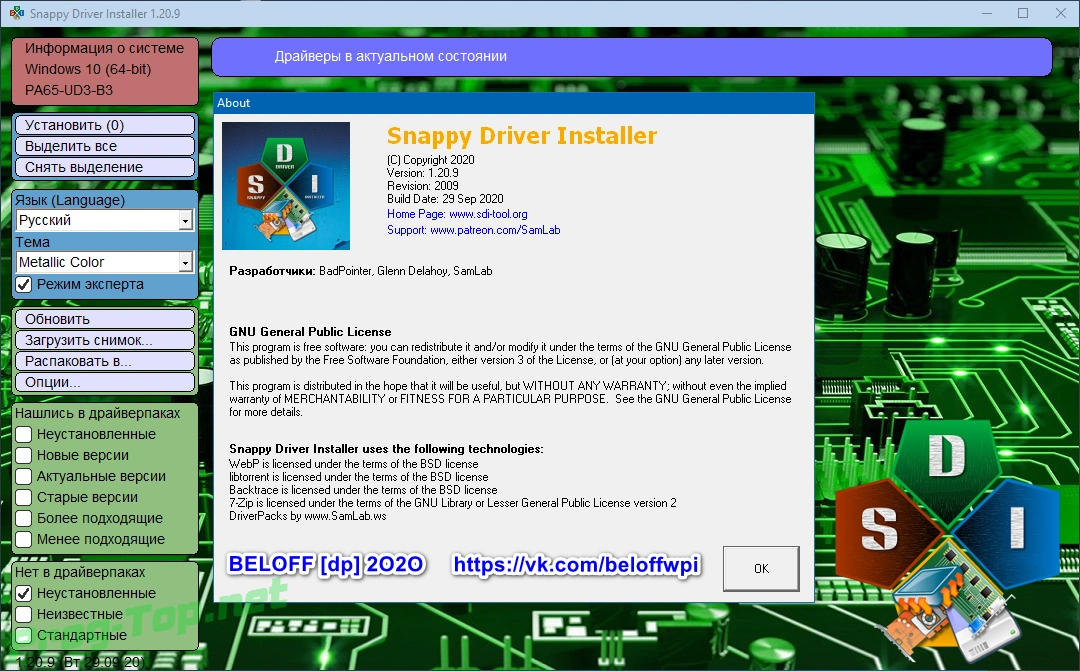
Task: Uncheck Неустановленные under Нет в драйверпаках
Action: (x=24, y=593)
